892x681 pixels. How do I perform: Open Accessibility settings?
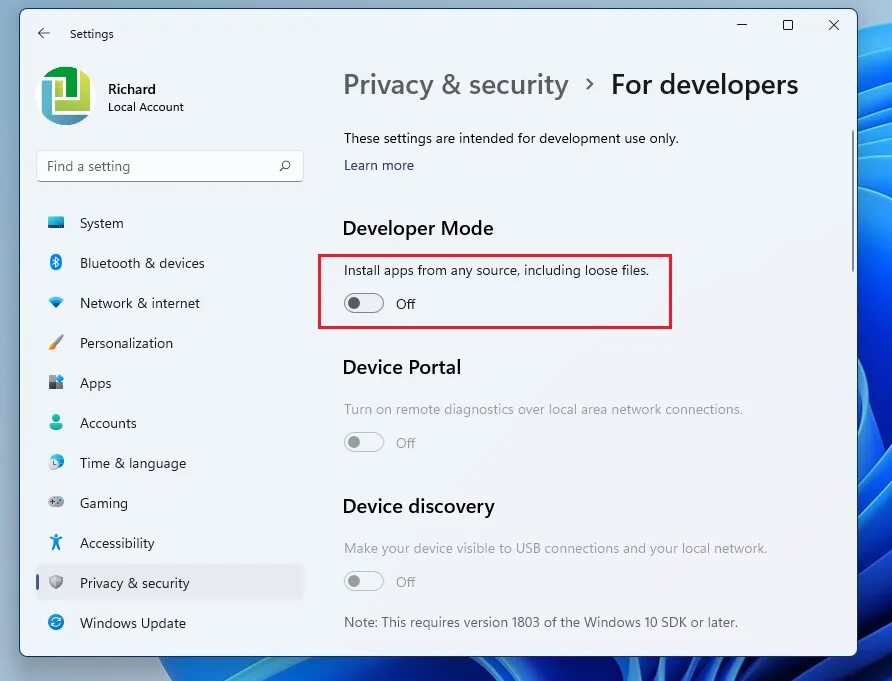170,543
